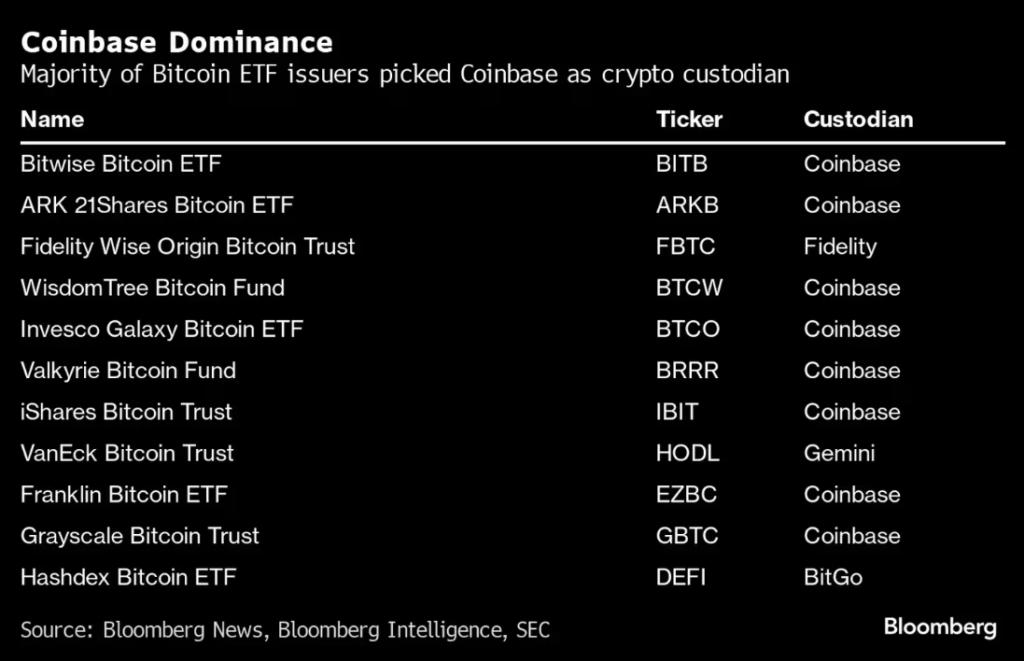1024x661 pixels.
Task: Click Valkyrie Bitcoin Fund name
Action: [x=128, y=371]
